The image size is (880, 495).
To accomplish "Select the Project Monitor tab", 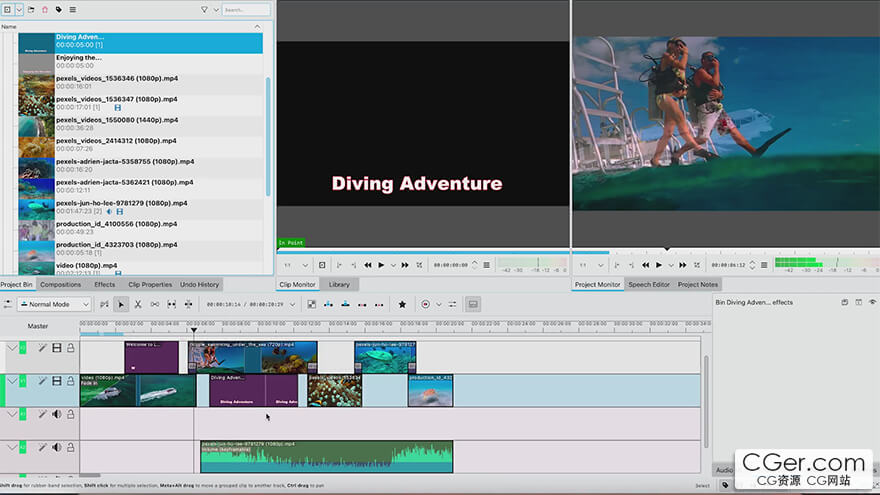I will pos(597,285).
